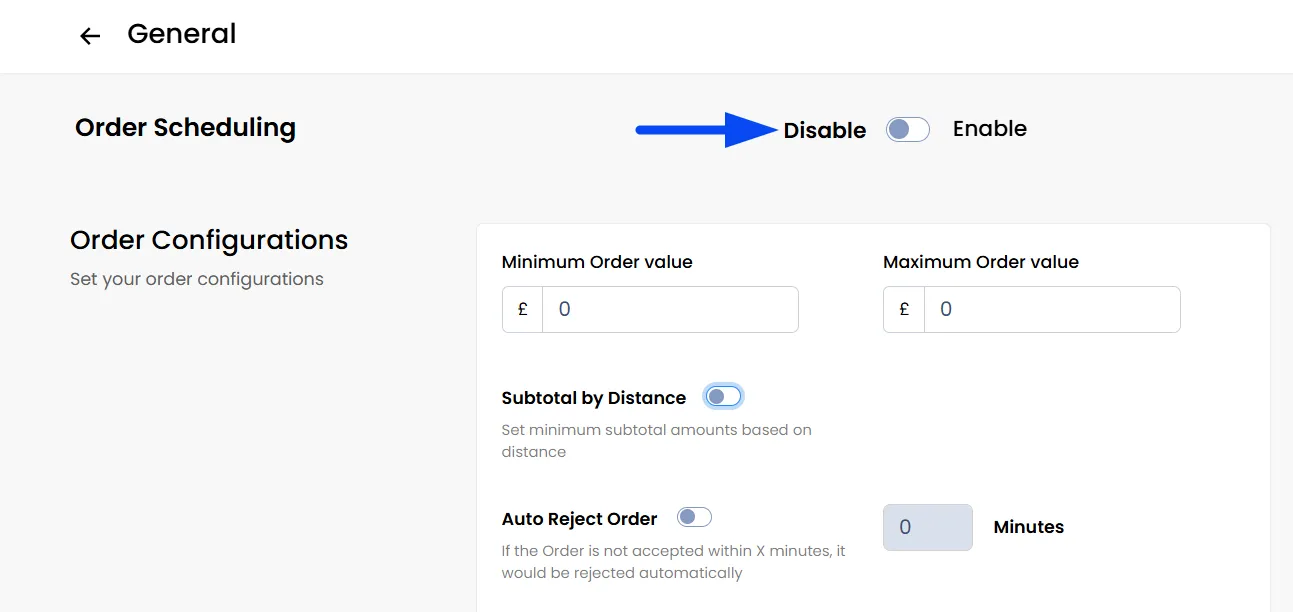Focus the Minimum Order value input
The image size is (1293, 612).
tap(670, 310)
